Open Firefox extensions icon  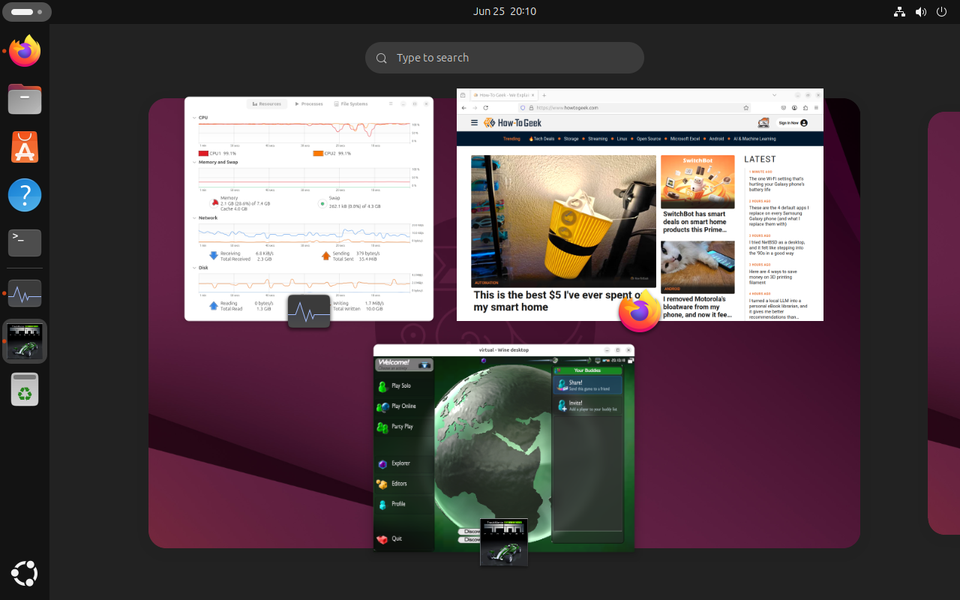pyautogui.click(x=805, y=108)
